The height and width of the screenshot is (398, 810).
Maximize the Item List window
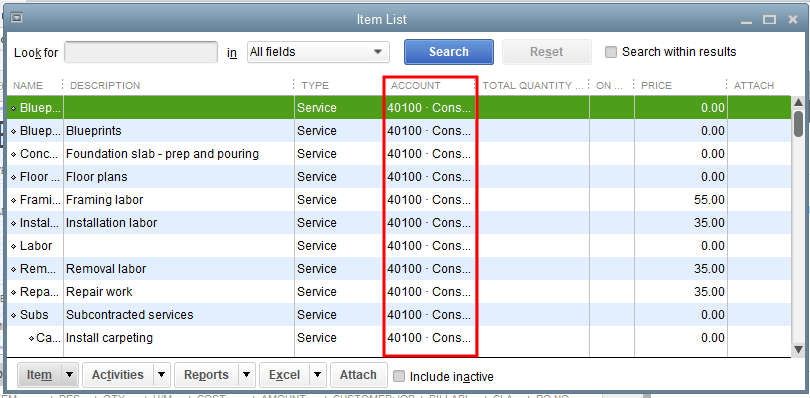(770, 20)
